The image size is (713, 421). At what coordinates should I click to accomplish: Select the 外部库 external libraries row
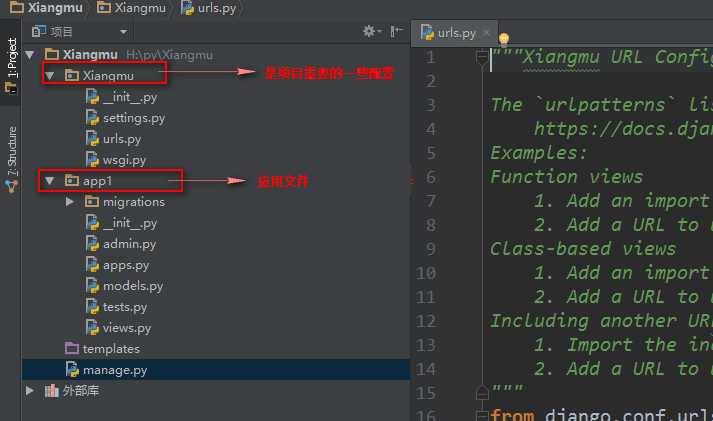pyautogui.click(x=216, y=391)
